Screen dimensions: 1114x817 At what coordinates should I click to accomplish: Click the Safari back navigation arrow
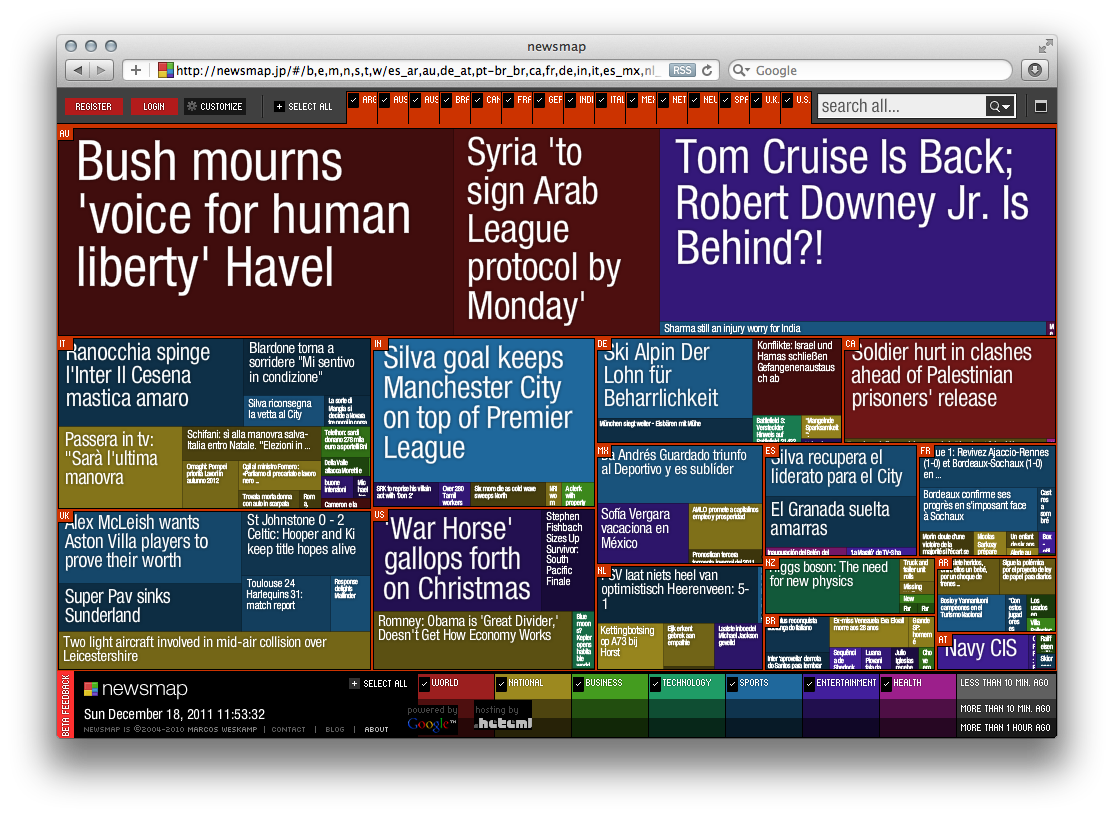(78, 70)
